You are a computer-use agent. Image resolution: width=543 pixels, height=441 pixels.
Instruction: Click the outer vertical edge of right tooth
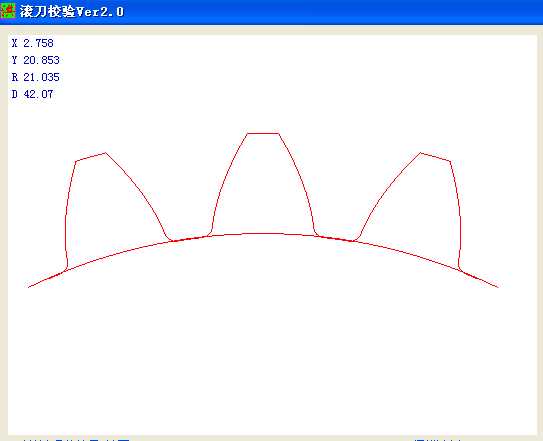tap(459, 215)
